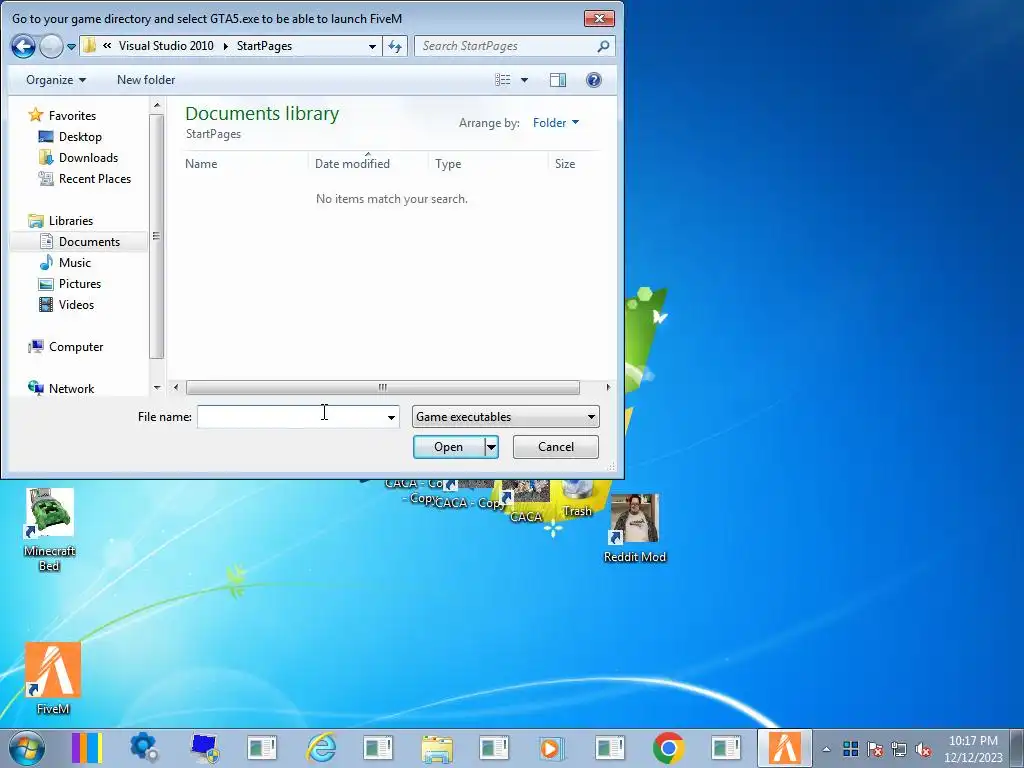Click the file list scroll right arrow
Screen dimensions: 1024x768
(608, 387)
